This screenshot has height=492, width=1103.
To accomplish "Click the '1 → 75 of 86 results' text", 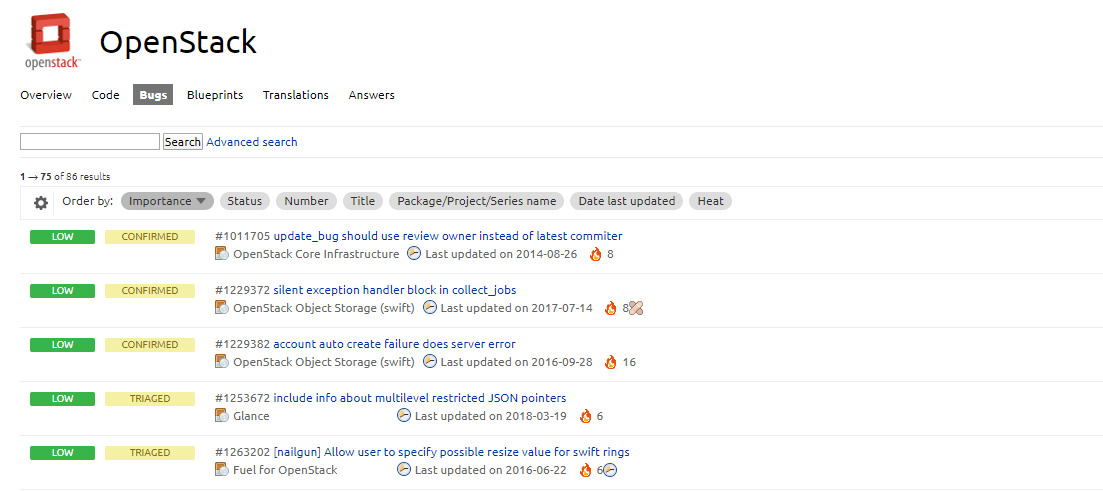I will (65, 177).
